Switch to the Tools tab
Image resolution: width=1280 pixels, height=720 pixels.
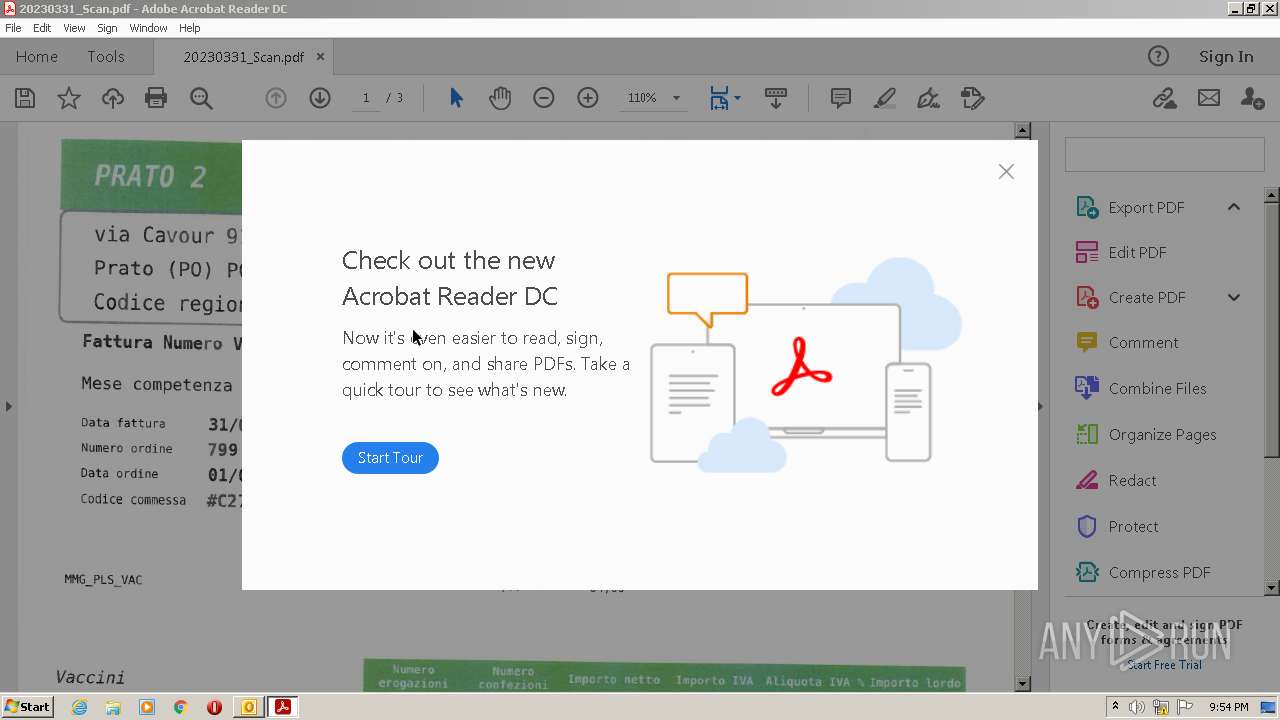tap(106, 57)
